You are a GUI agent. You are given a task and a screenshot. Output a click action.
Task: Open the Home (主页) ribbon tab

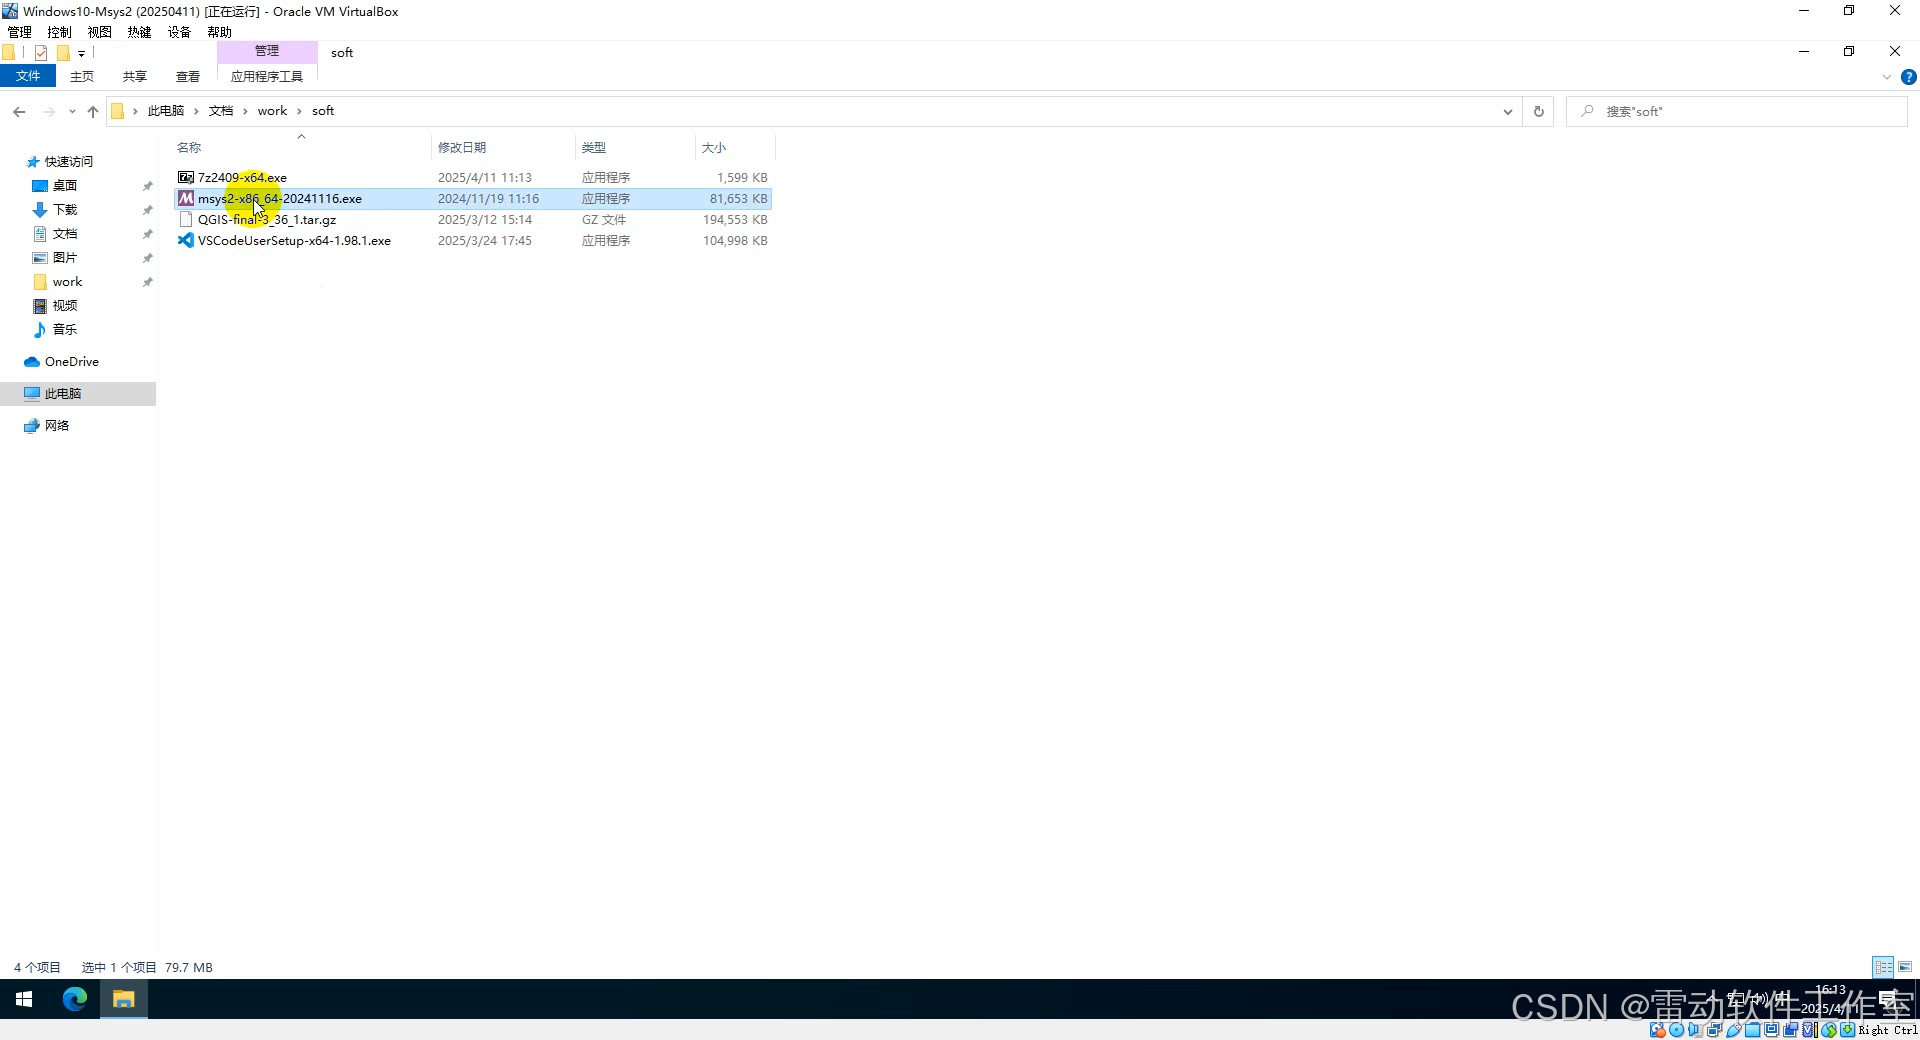[x=82, y=77]
